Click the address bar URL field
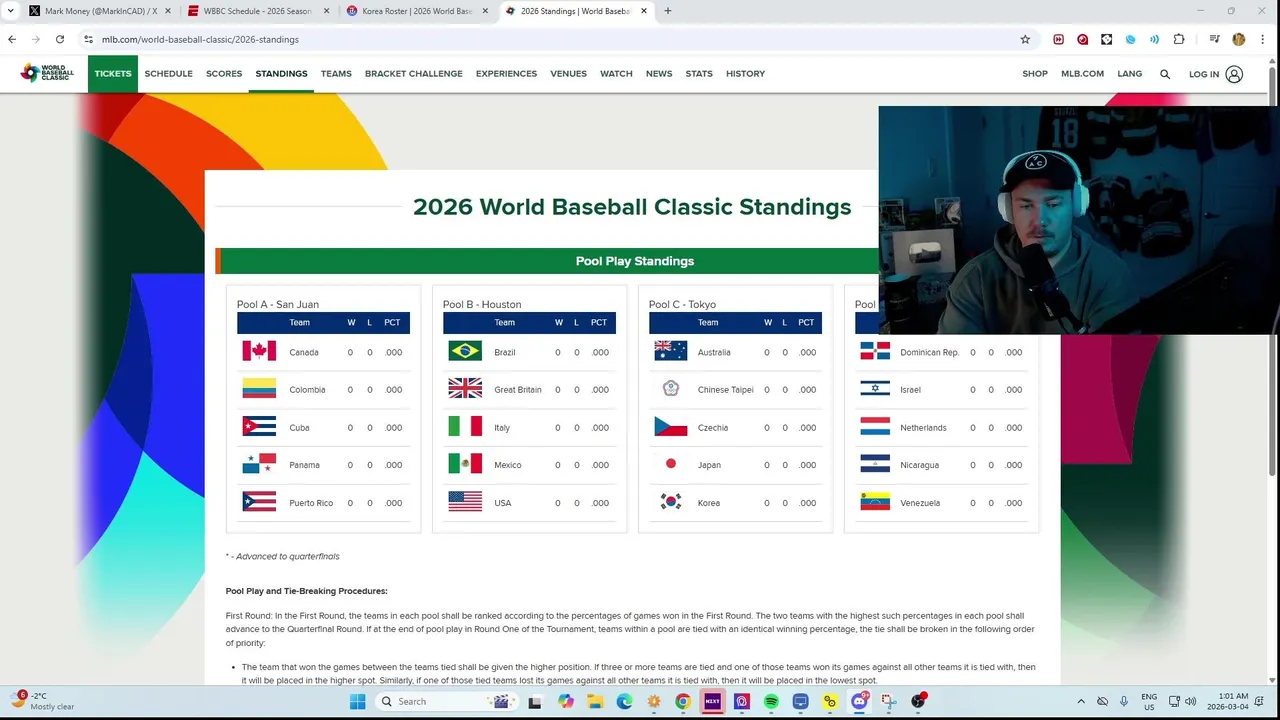 tap(555, 39)
